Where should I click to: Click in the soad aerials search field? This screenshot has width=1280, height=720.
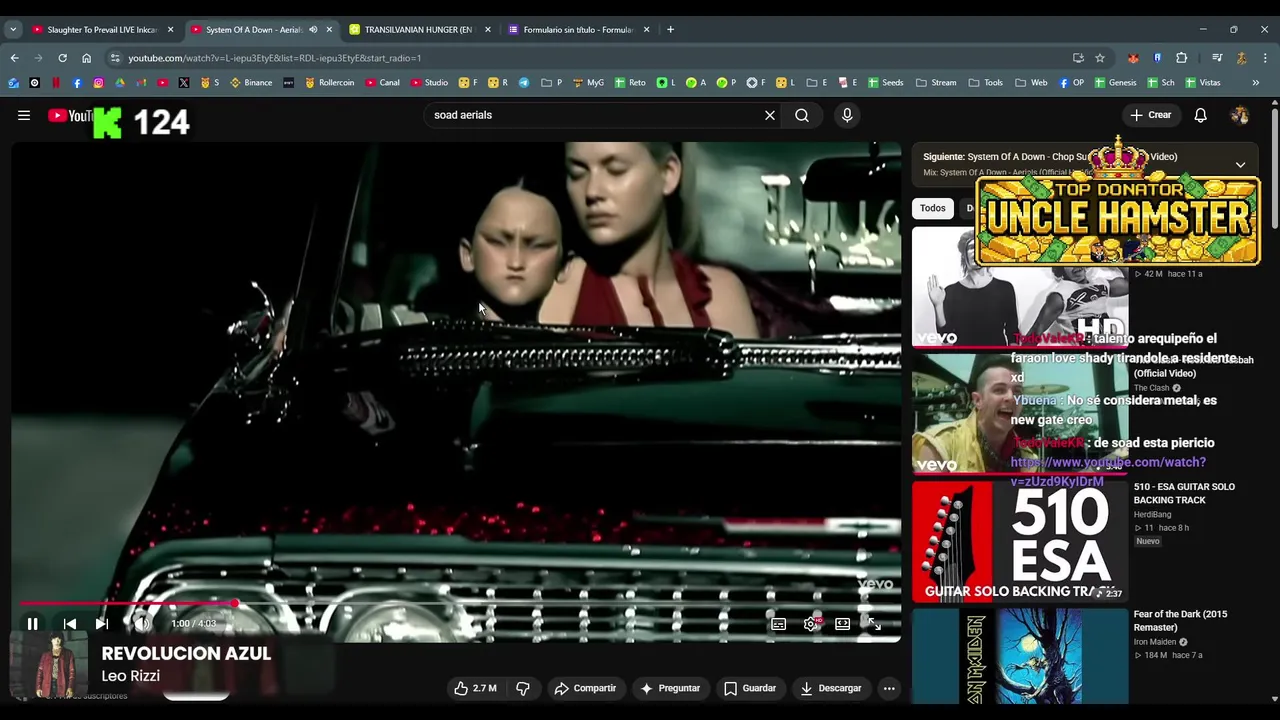595,115
